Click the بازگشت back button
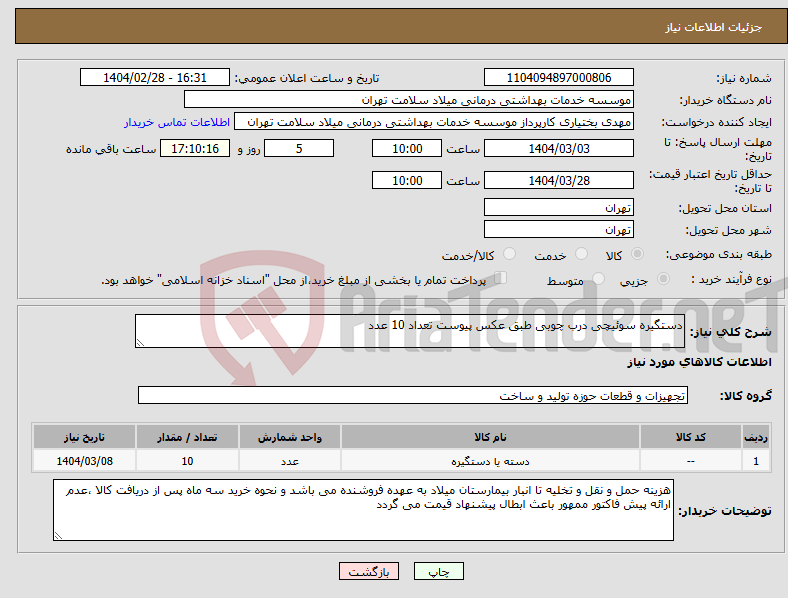The width and height of the screenshot is (788, 598). (369, 571)
